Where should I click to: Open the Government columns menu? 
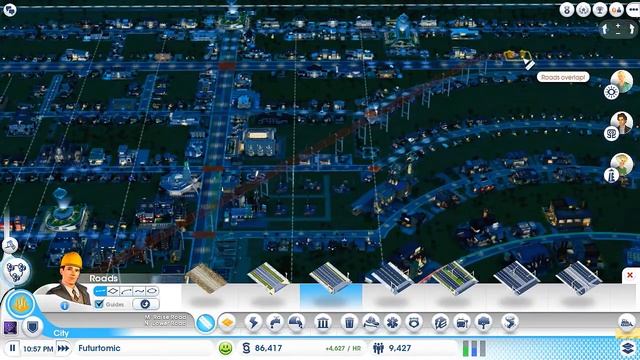(x=322, y=322)
